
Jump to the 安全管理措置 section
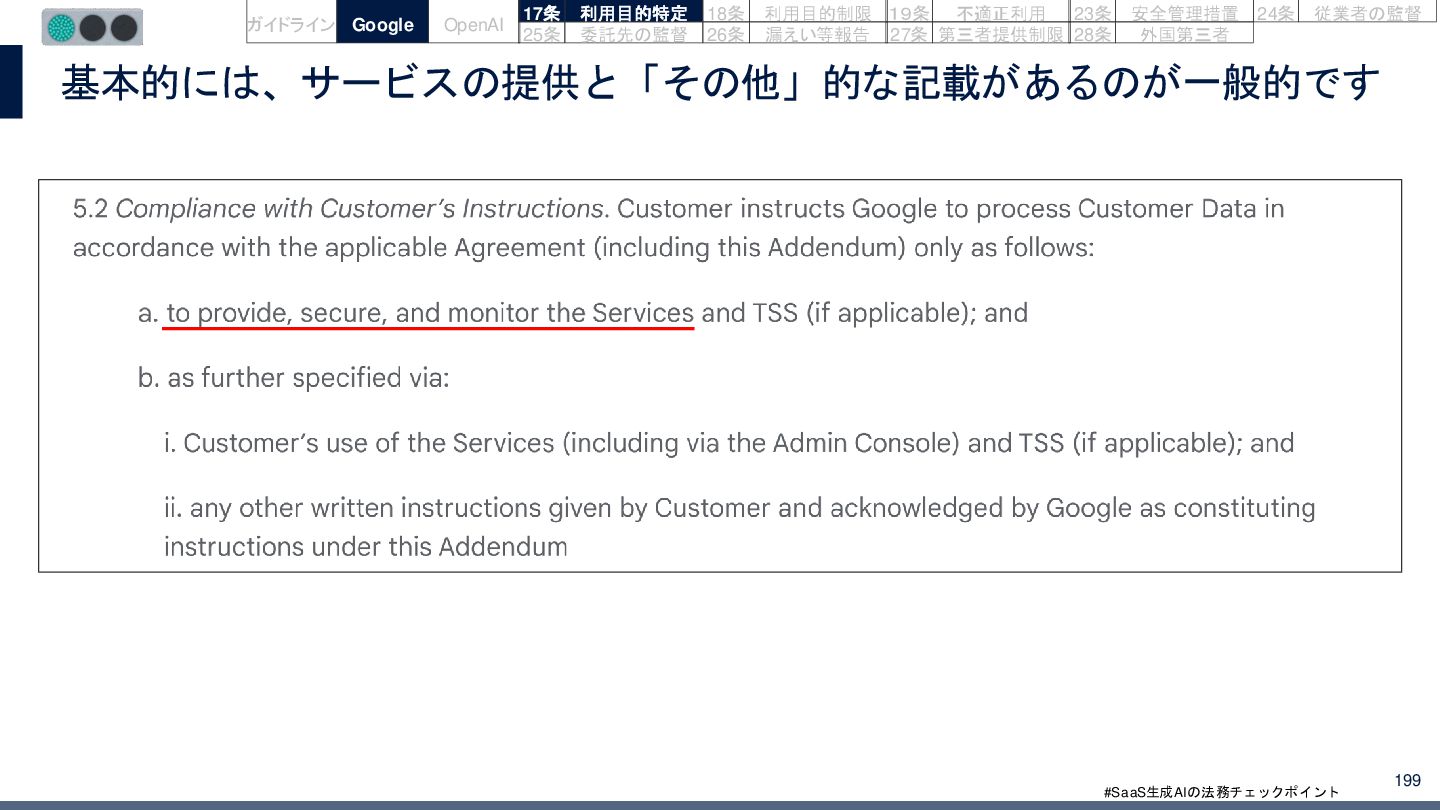(1184, 13)
